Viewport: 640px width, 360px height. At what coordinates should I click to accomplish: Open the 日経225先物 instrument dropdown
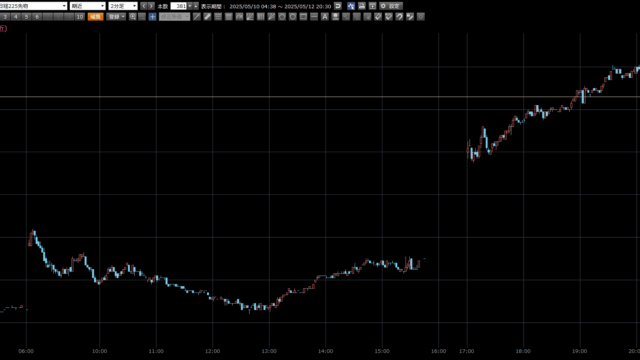33,6
